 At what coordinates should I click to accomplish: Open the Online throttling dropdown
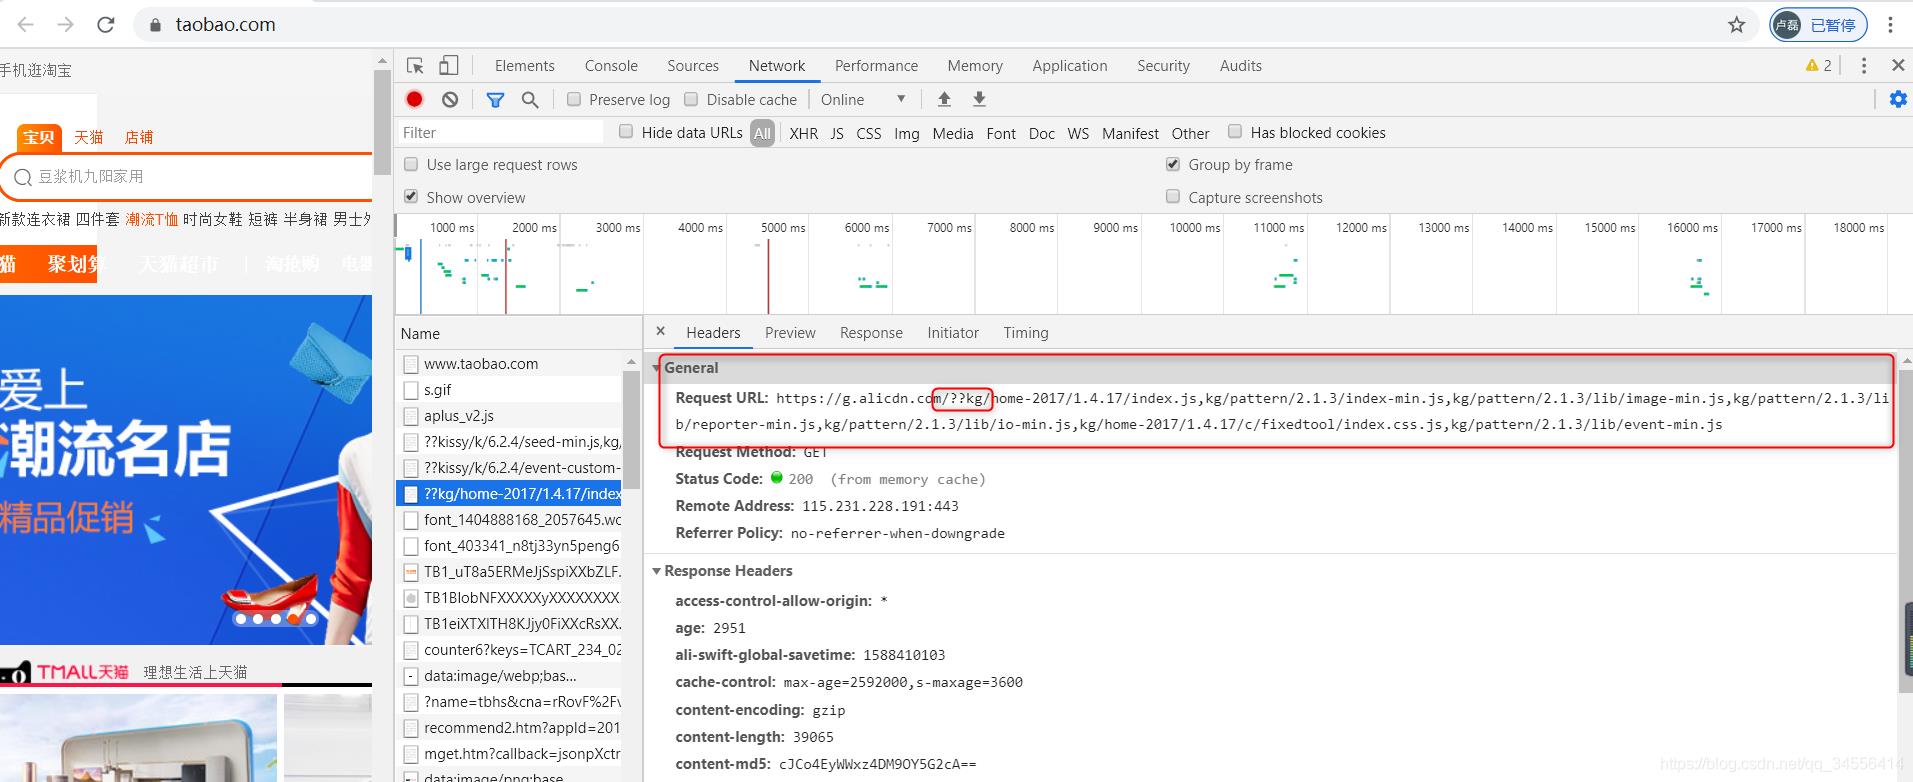tap(863, 99)
